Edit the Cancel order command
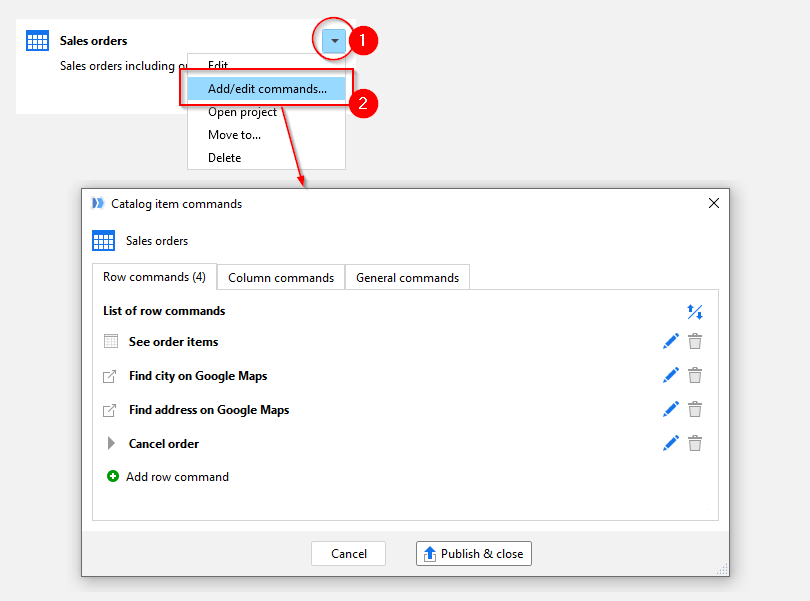The image size is (810, 601). tap(671, 443)
